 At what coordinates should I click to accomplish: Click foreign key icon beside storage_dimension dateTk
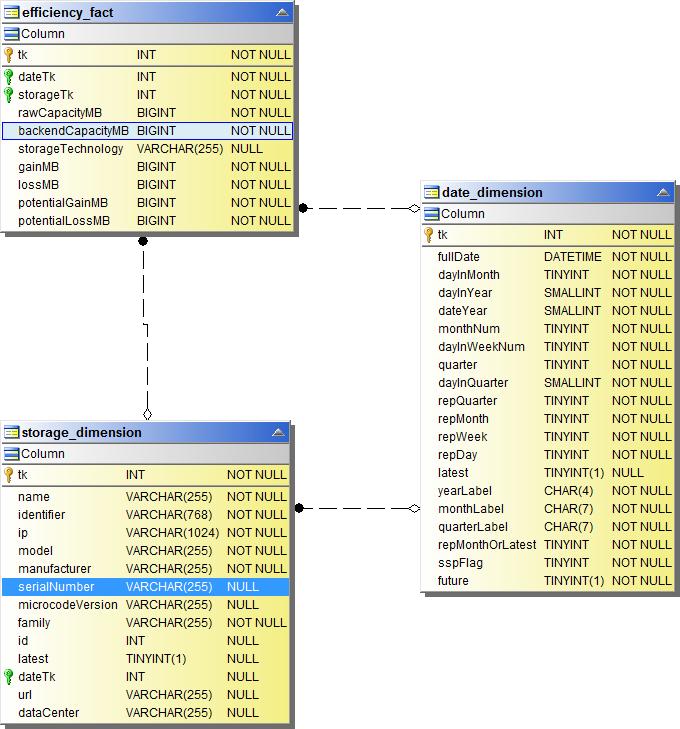[x=8, y=677]
